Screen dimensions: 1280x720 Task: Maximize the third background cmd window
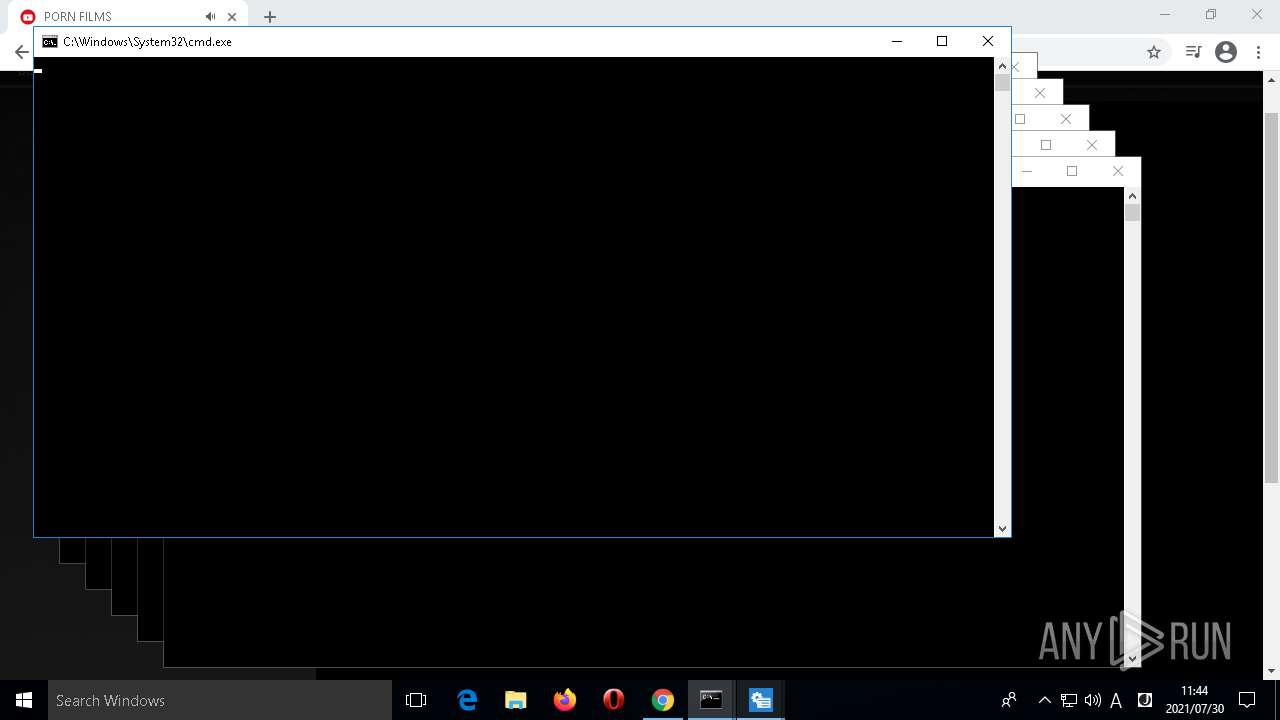pyautogui.click(x=1020, y=119)
